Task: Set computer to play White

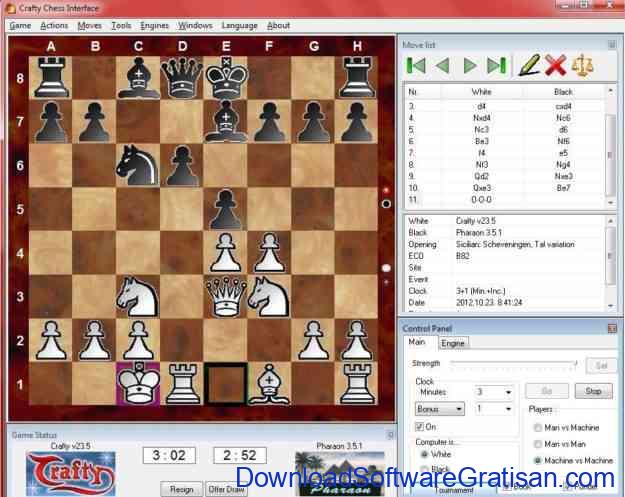Action: 424,454
